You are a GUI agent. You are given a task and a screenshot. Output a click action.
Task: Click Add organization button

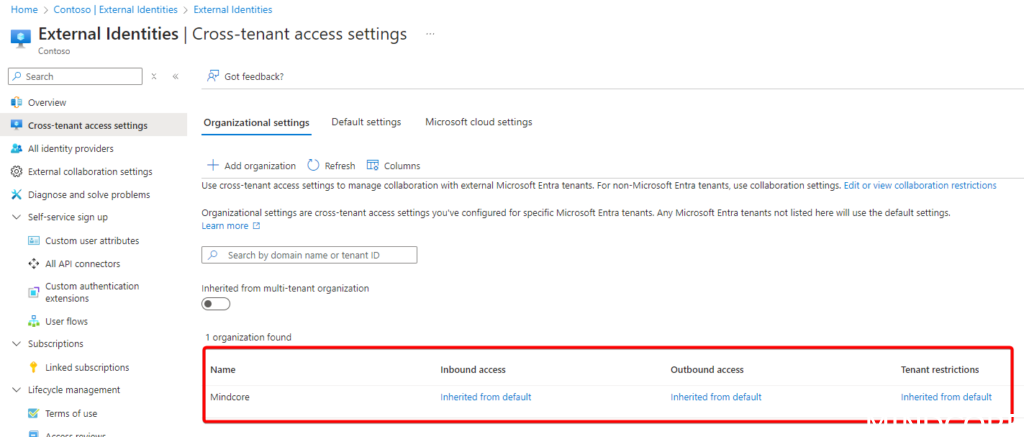point(251,166)
